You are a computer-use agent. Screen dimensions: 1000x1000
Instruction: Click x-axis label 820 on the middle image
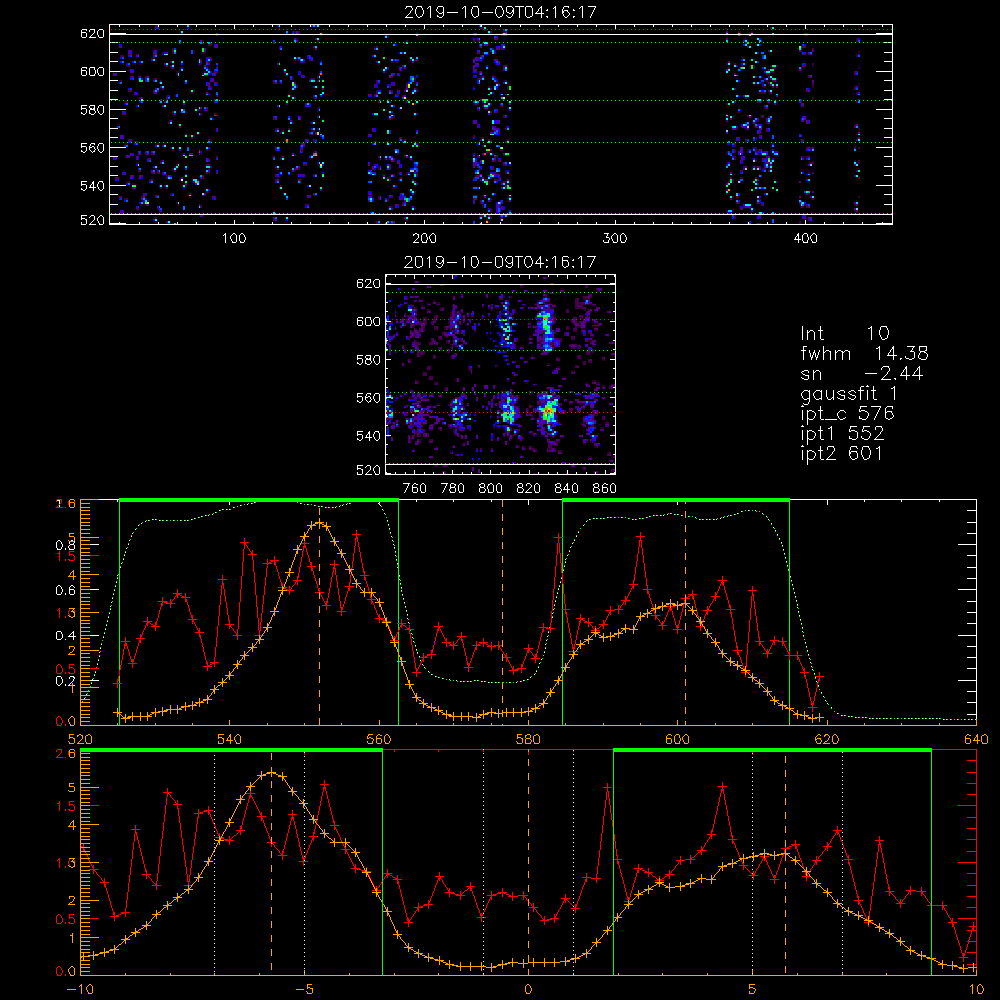(529, 489)
